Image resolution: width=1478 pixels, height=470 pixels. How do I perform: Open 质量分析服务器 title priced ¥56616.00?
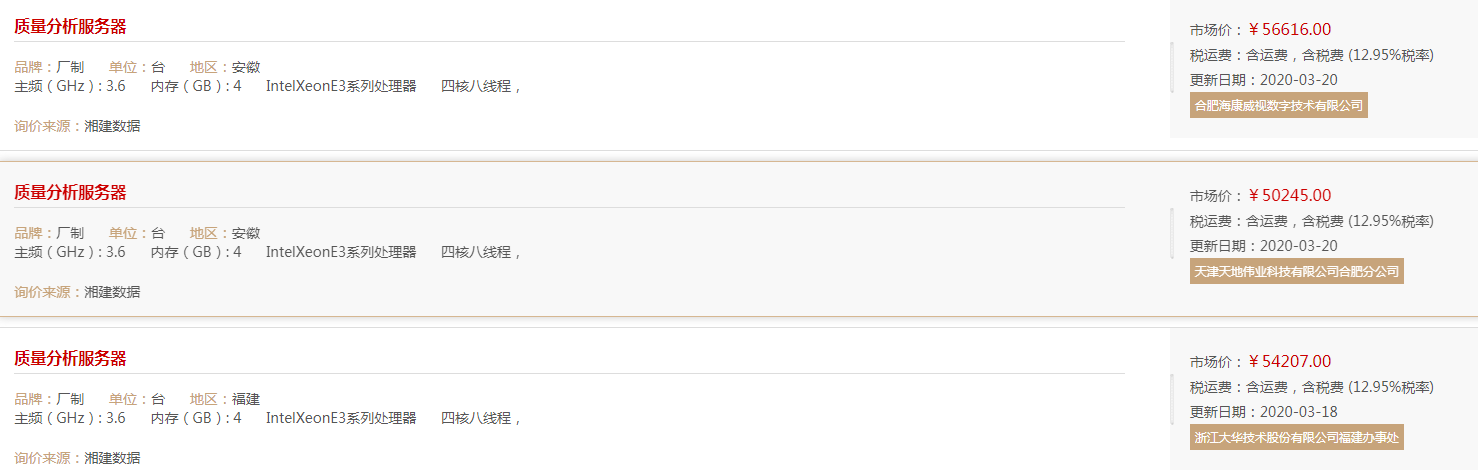(x=70, y=27)
